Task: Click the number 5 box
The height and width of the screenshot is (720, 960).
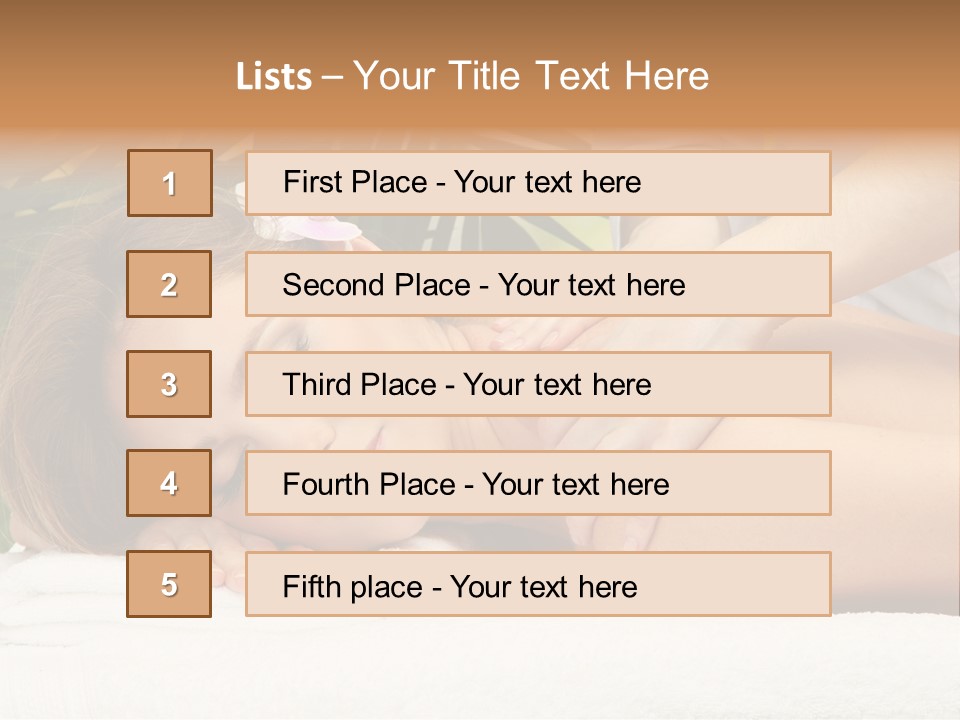Action: 169,584
